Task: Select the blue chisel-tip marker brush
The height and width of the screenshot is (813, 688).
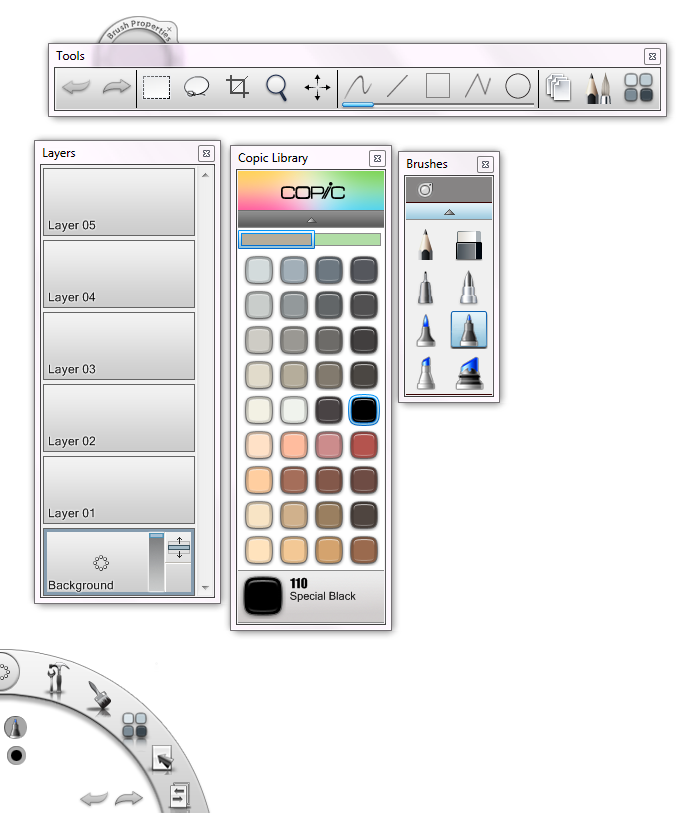Action: click(x=426, y=373)
